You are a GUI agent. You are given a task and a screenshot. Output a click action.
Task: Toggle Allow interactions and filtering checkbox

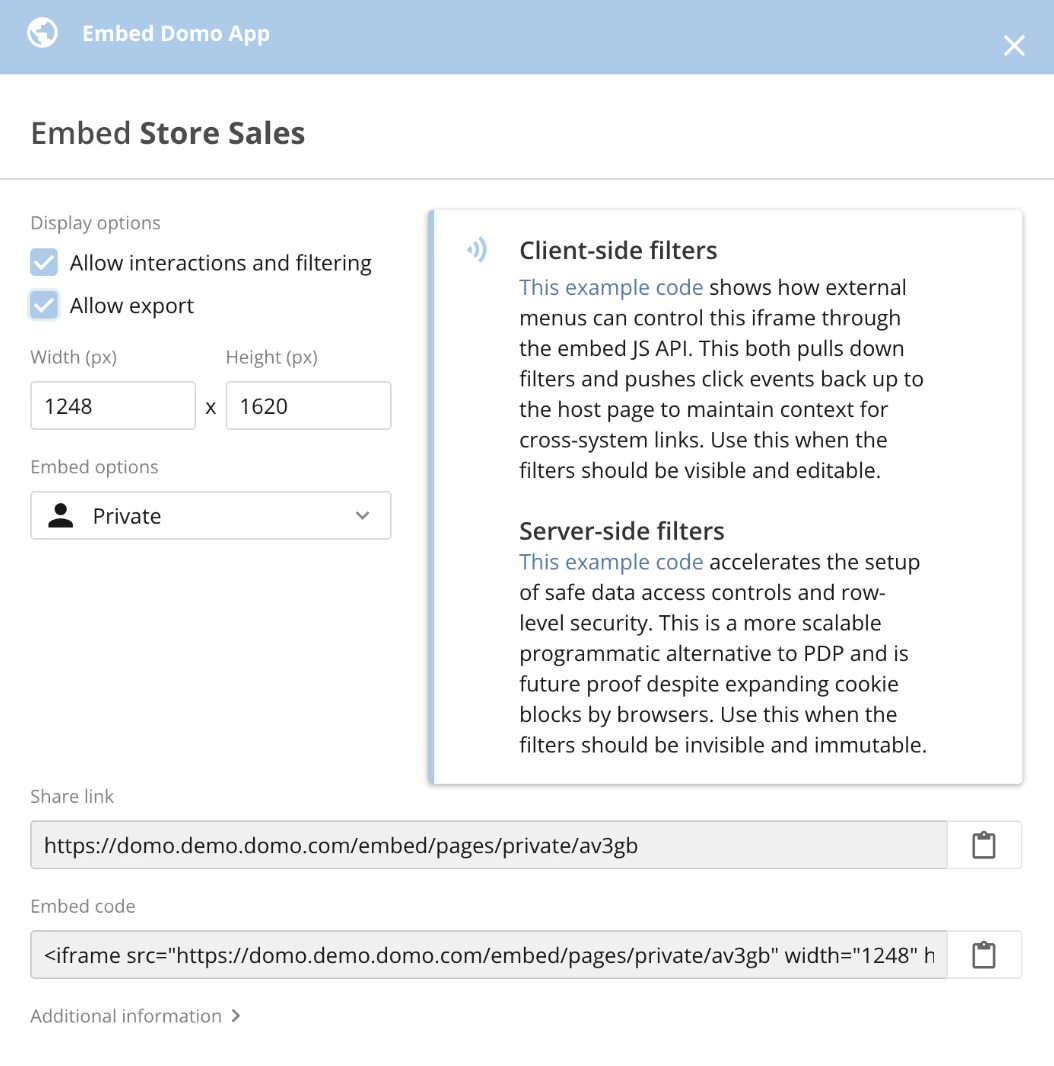pos(44,262)
